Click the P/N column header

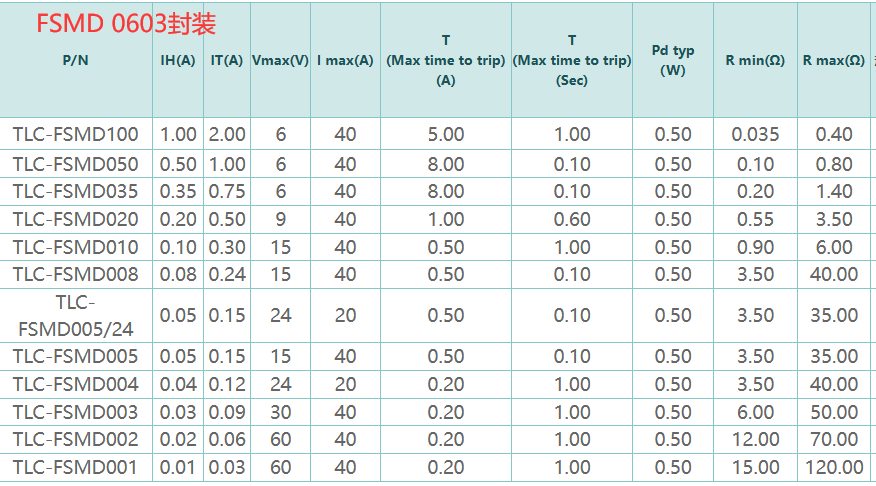pyautogui.click(x=76, y=60)
